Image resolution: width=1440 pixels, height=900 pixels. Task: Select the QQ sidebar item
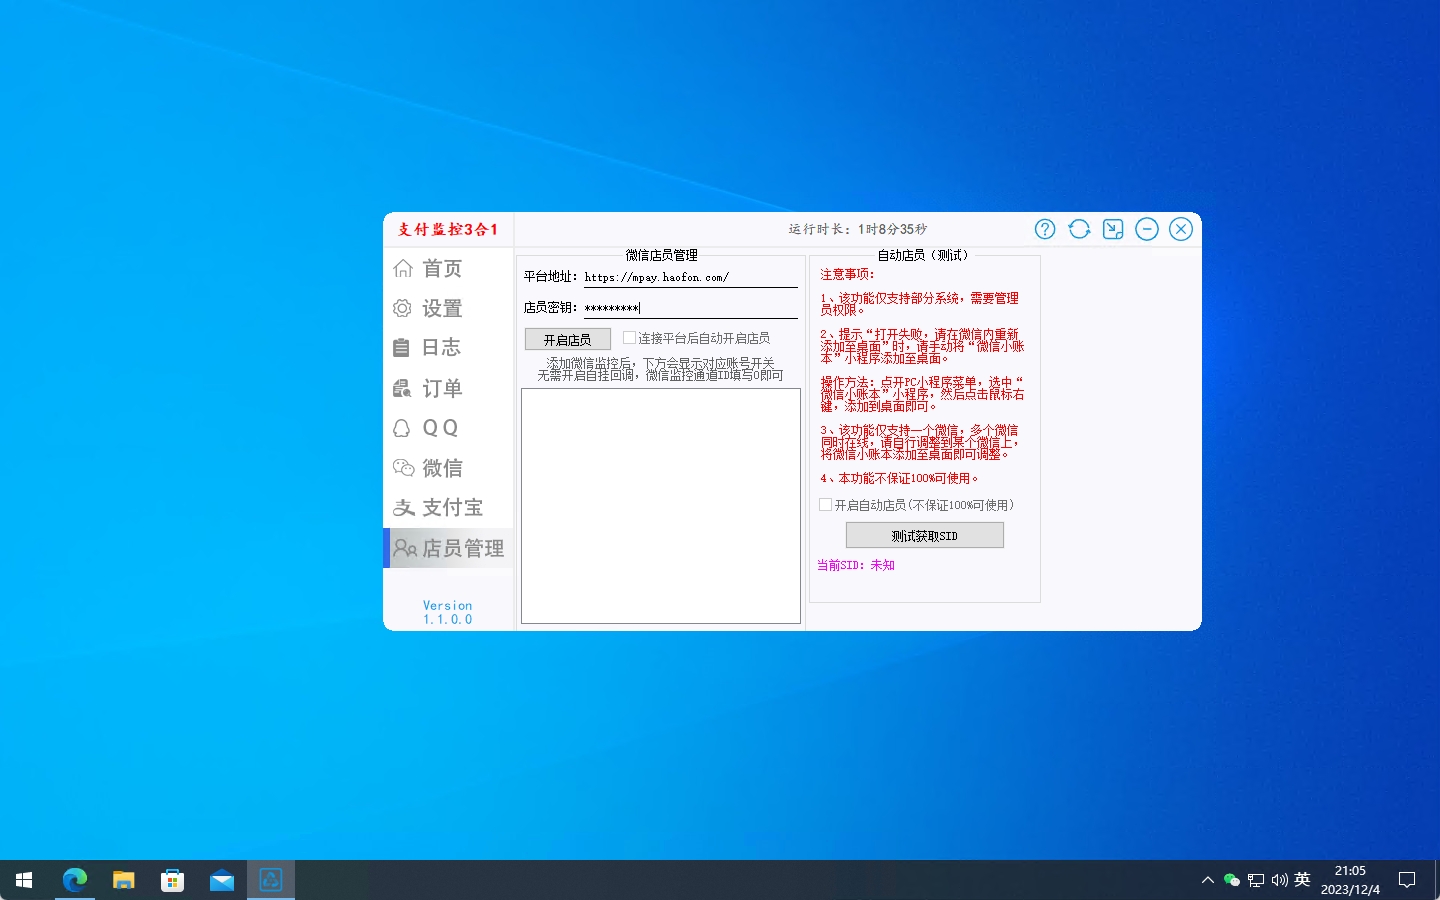(439, 428)
